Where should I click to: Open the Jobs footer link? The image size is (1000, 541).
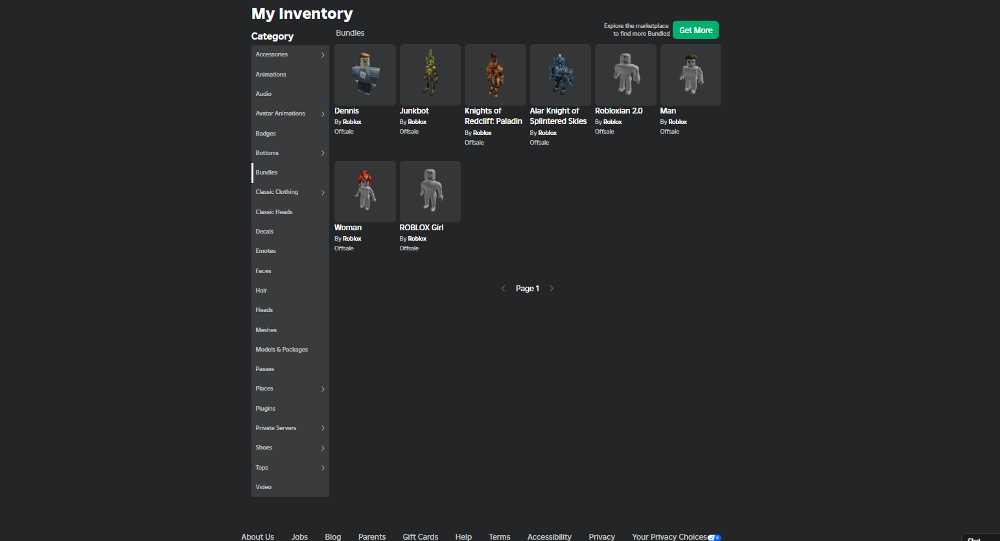[x=300, y=537]
